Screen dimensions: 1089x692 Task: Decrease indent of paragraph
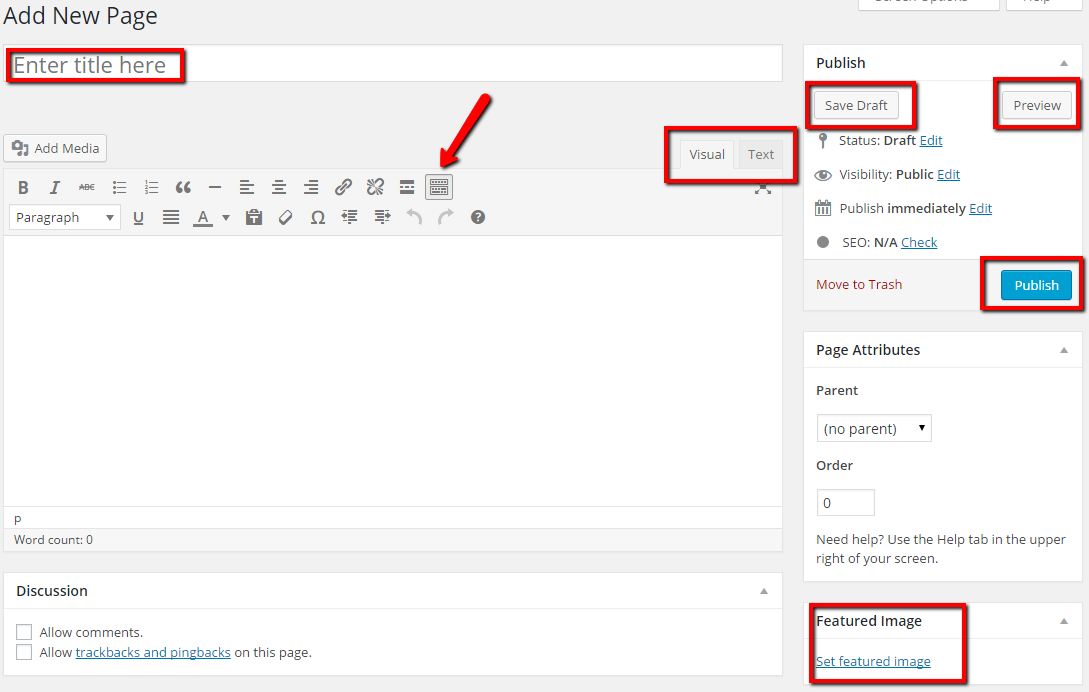coord(349,217)
